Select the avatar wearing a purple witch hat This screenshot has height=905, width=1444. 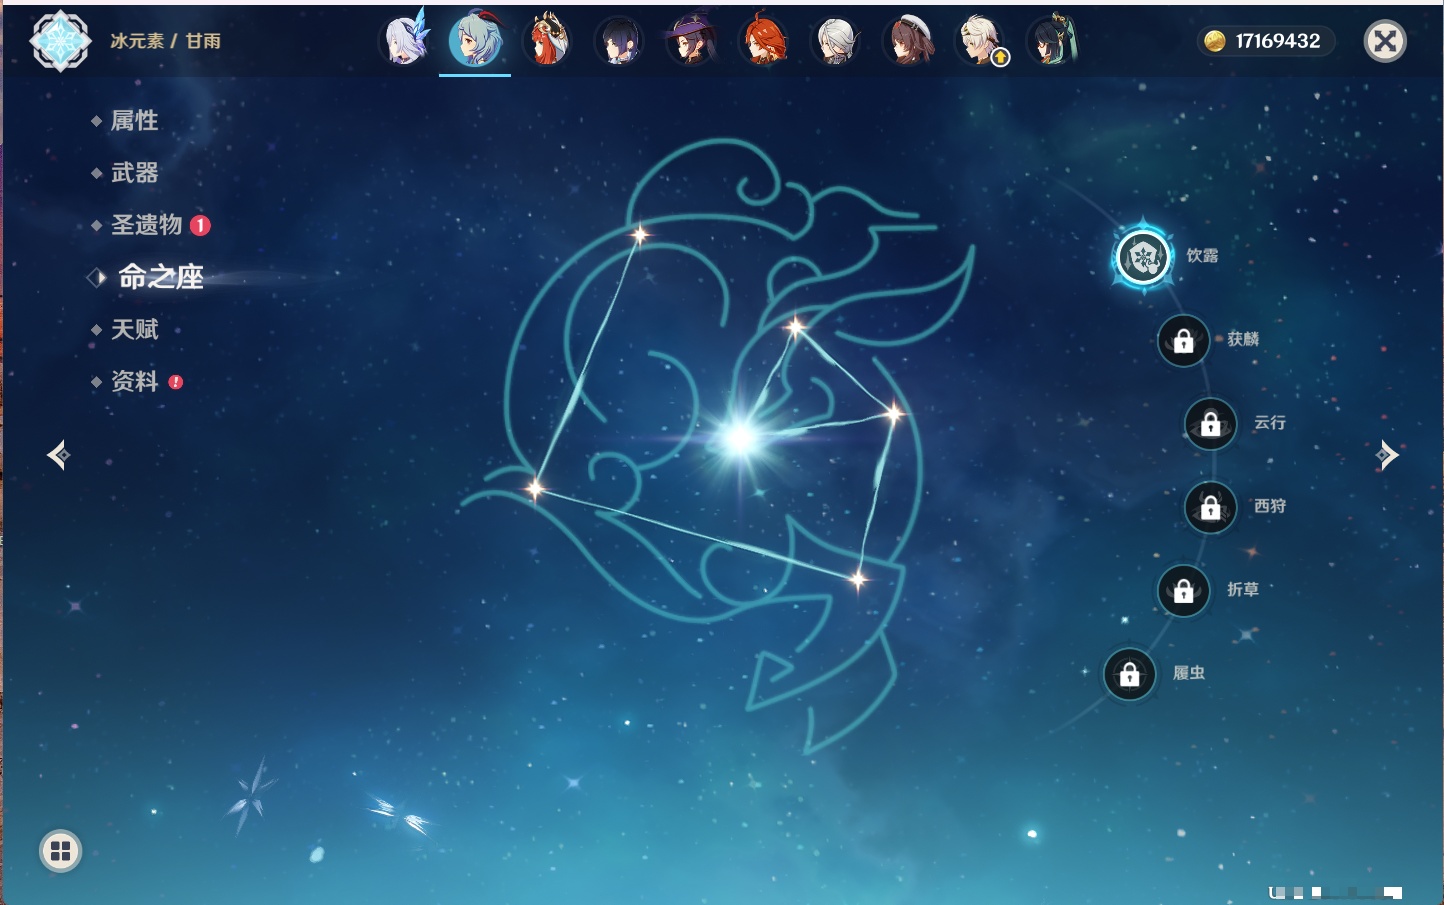(691, 41)
